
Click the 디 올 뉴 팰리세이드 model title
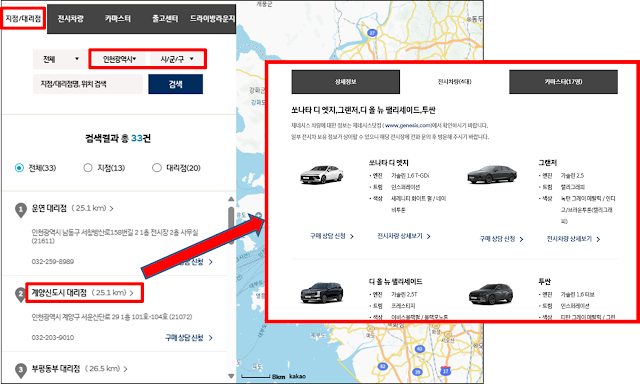pyautogui.click(x=396, y=282)
